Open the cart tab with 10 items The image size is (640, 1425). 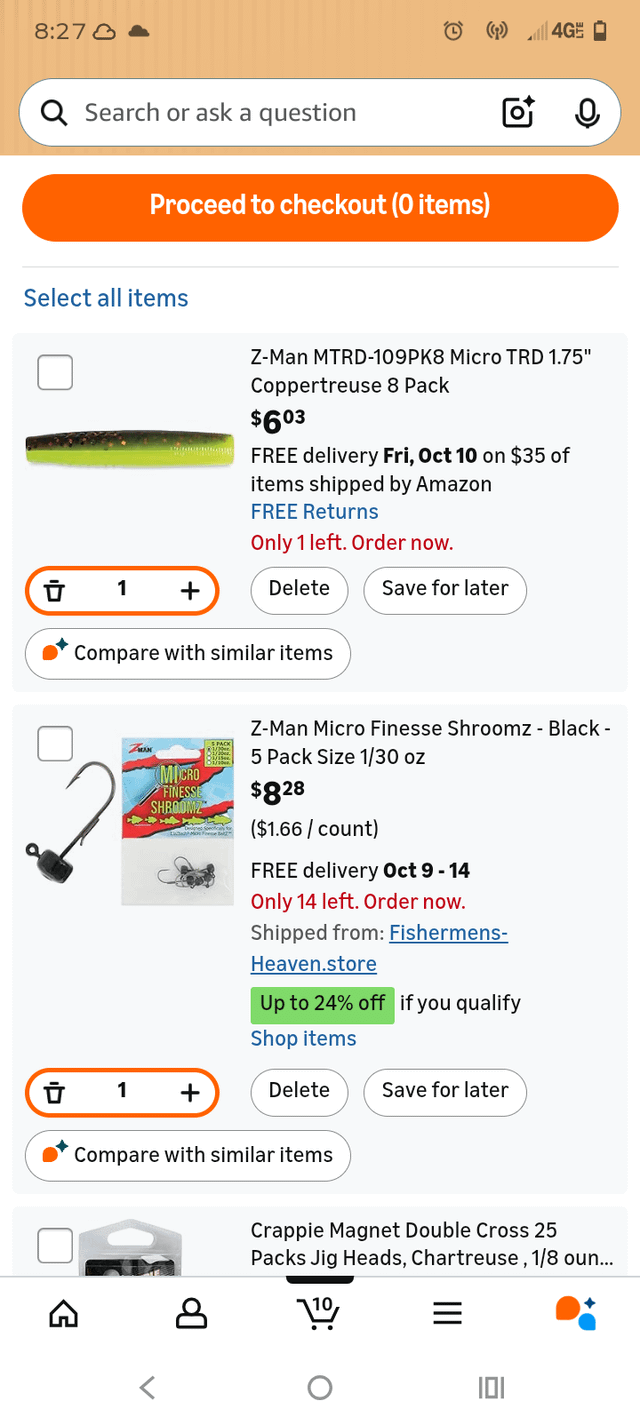[x=320, y=1312]
